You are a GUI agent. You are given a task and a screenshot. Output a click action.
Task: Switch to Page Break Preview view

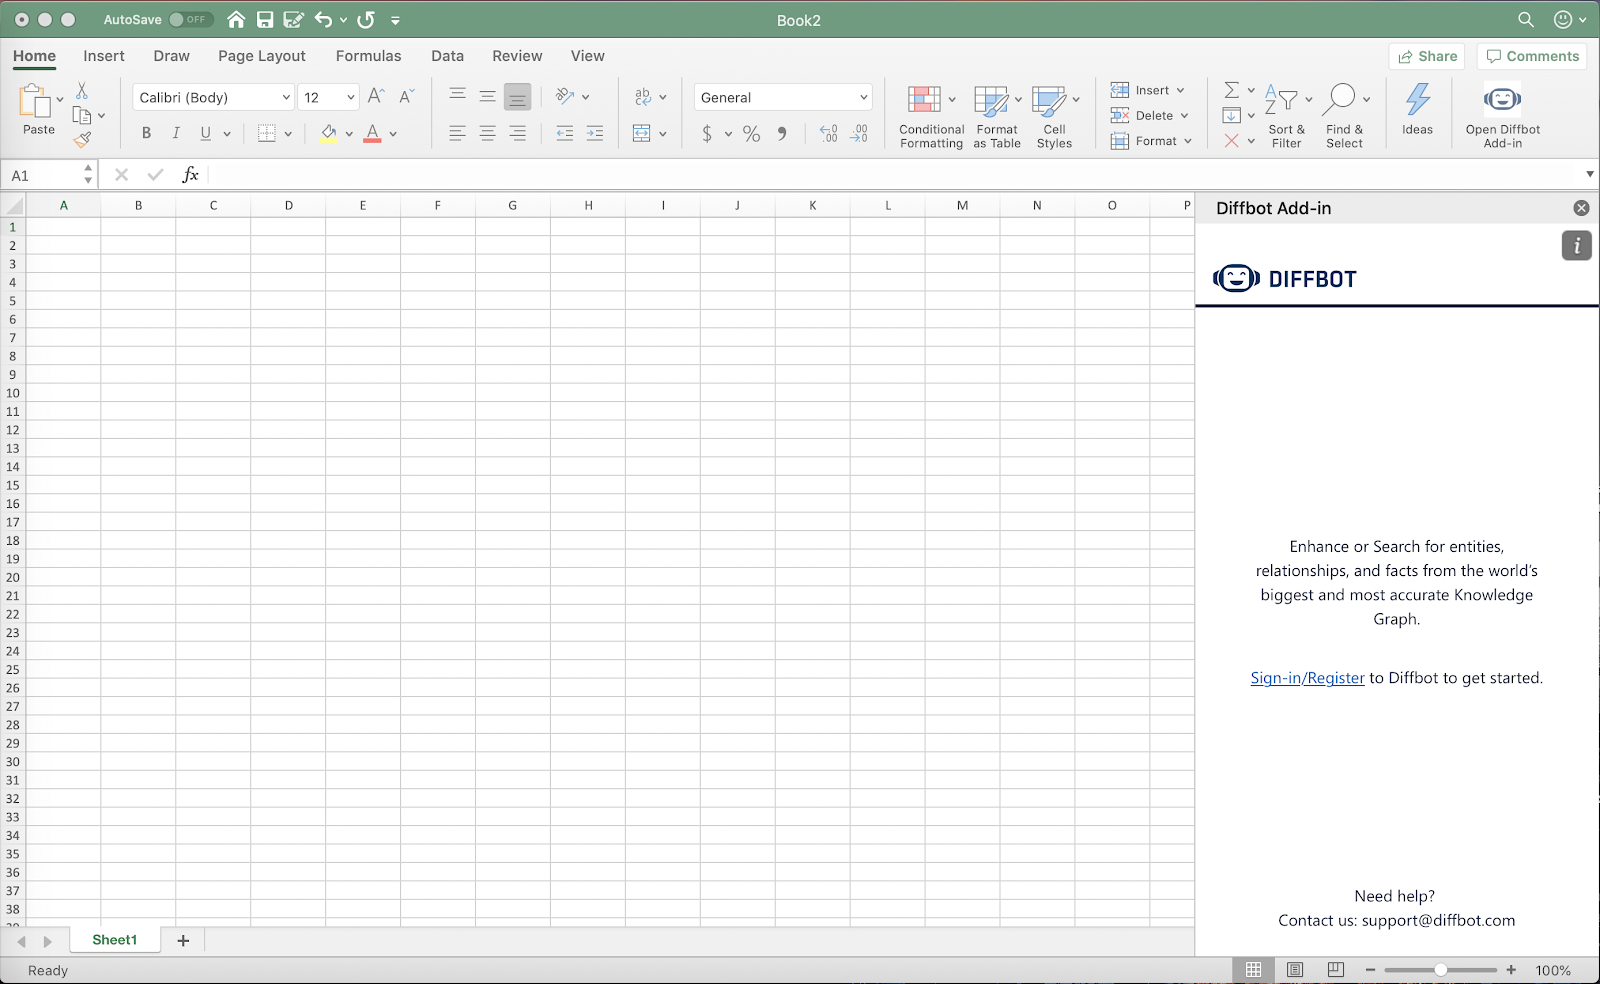point(1335,970)
